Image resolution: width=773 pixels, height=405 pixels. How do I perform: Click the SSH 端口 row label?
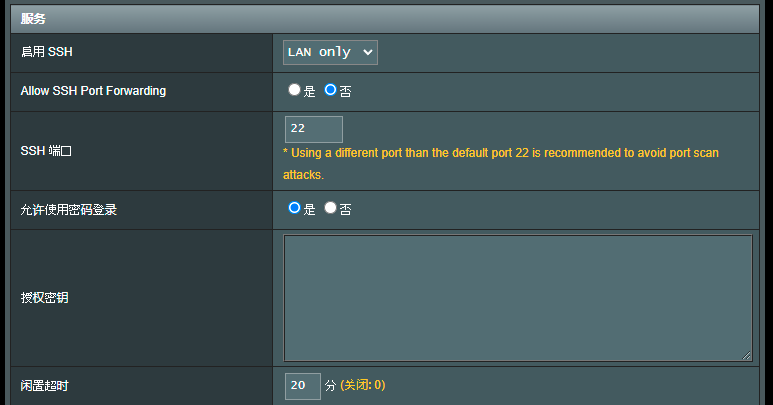(x=46, y=151)
